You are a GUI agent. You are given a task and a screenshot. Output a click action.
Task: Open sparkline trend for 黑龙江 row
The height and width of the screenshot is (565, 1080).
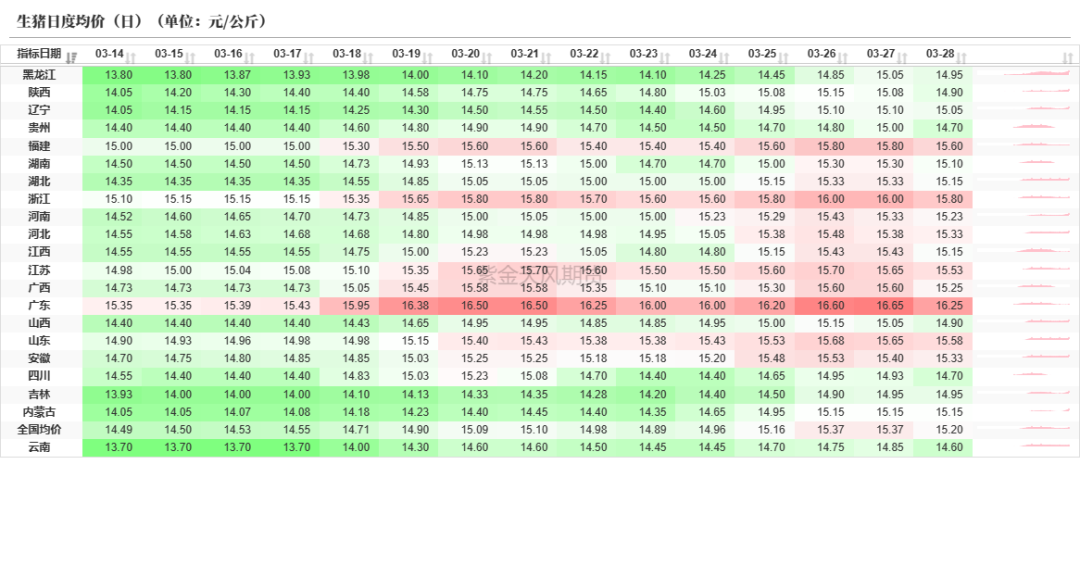coord(1025,74)
